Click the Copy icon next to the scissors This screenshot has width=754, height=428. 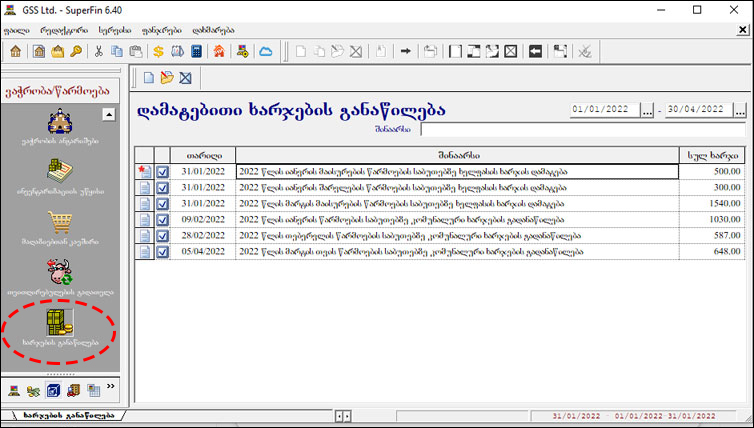[x=117, y=51]
